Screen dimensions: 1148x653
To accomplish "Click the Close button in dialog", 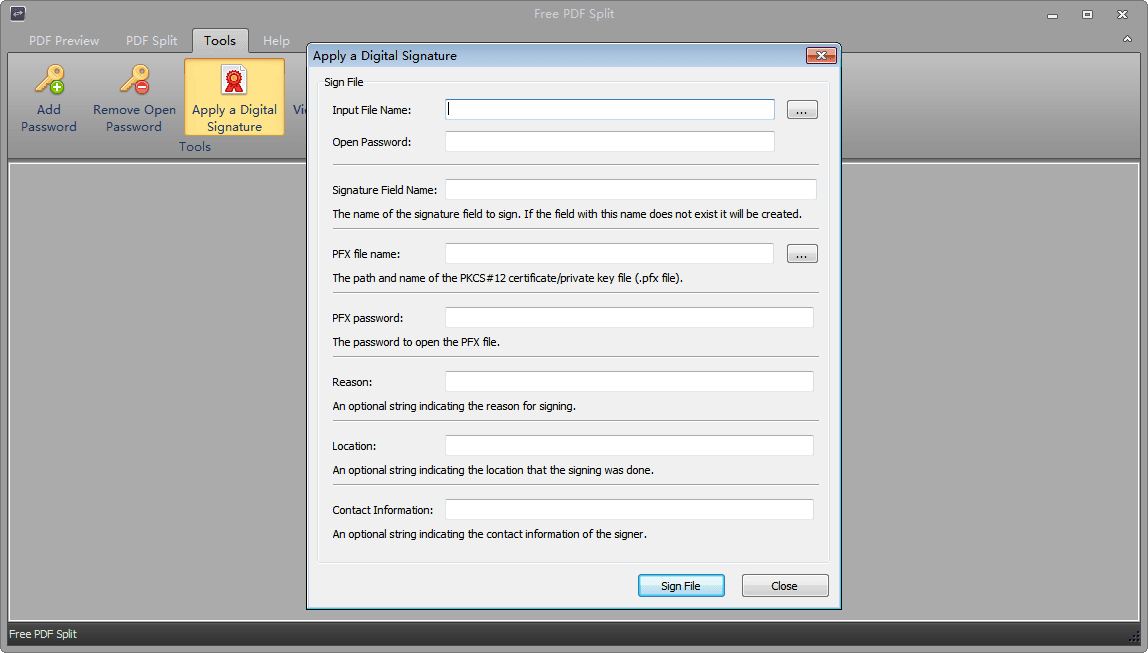I will click(785, 586).
